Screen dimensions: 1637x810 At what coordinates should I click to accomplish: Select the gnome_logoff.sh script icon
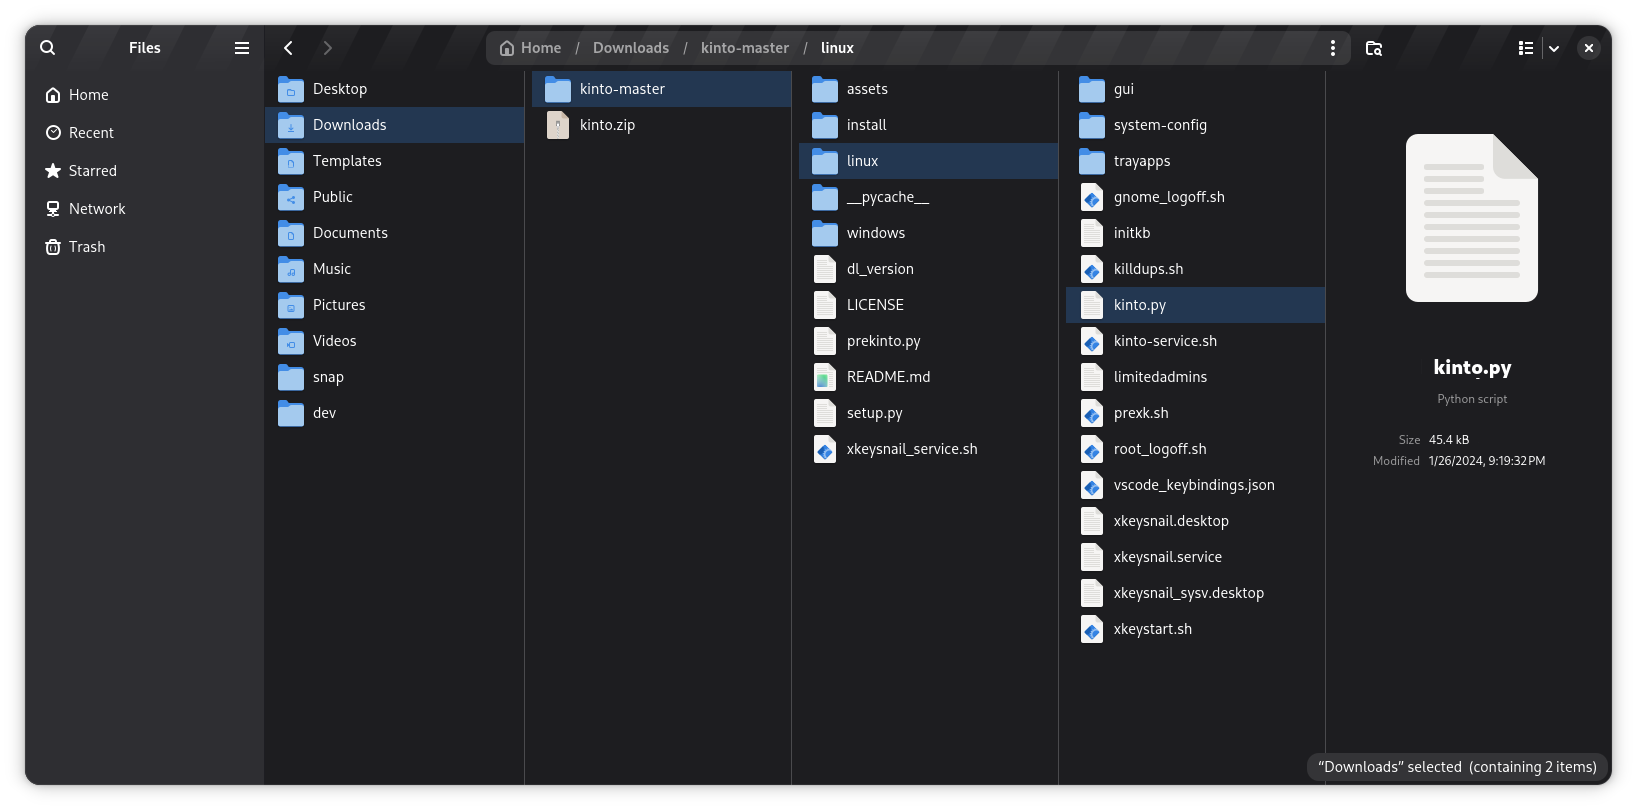pyautogui.click(x=1092, y=197)
